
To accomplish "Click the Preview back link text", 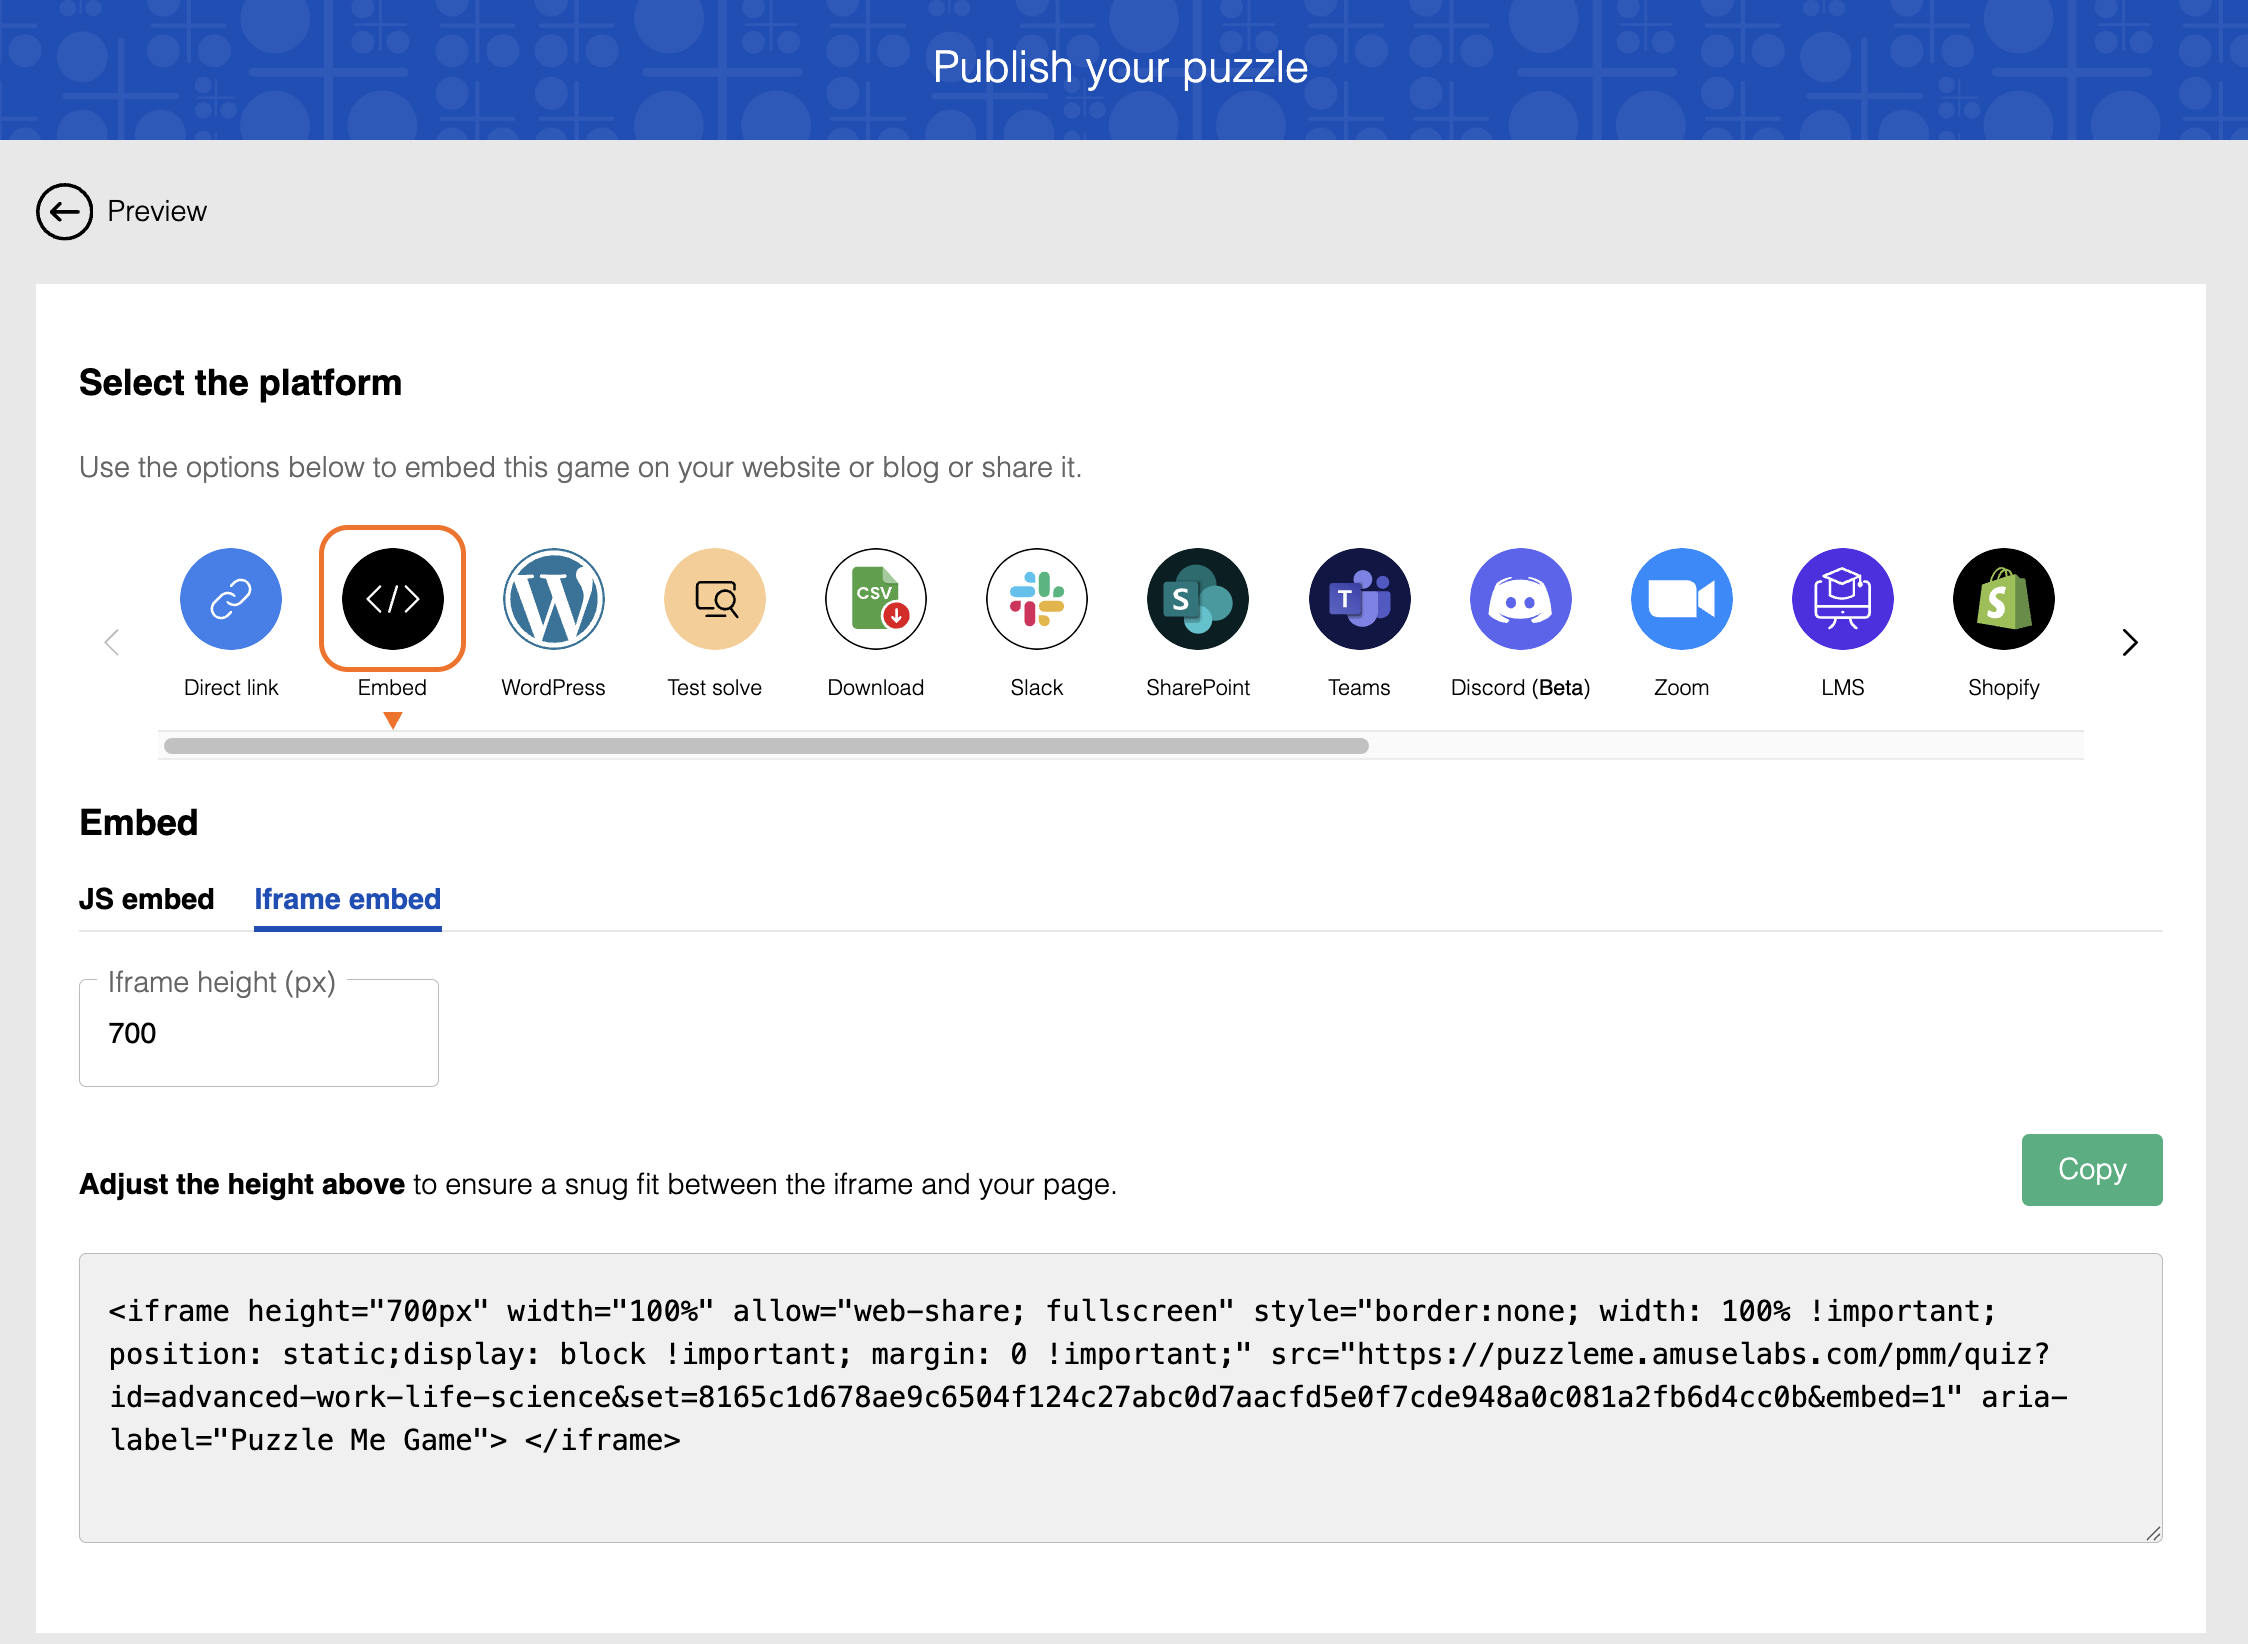I will 157,211.
